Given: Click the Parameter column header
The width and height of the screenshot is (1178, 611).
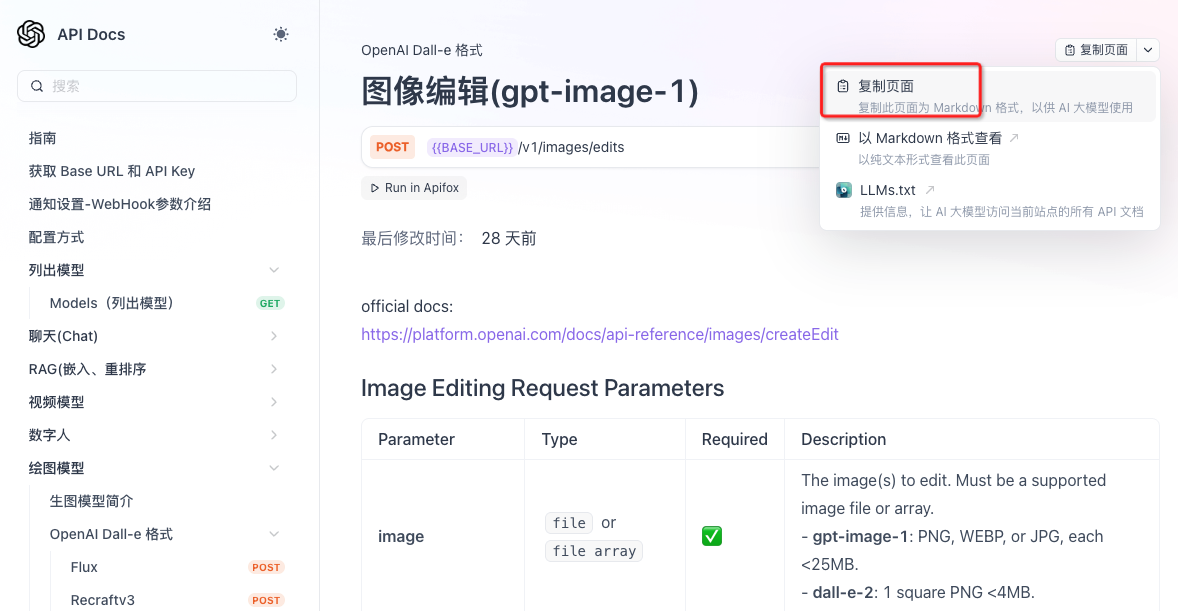Looking at the screenshot, I should point(416,440).
